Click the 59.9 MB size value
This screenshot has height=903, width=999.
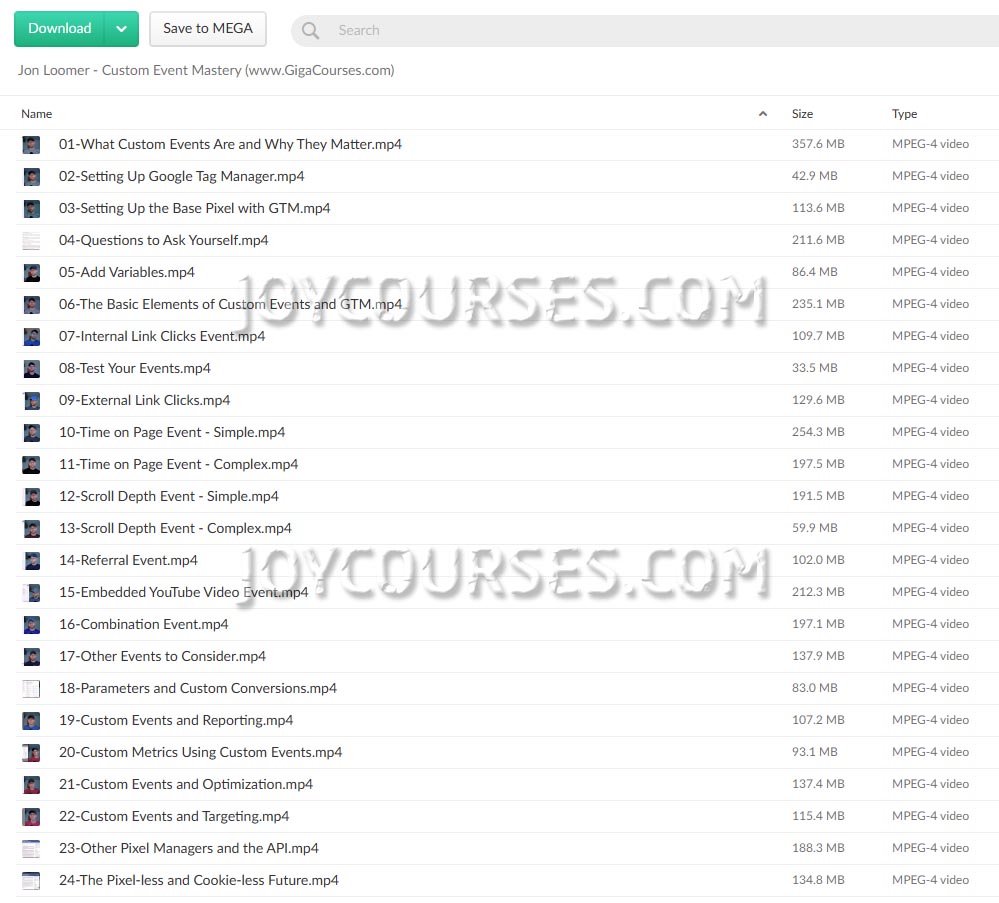[x=814, y=528]
